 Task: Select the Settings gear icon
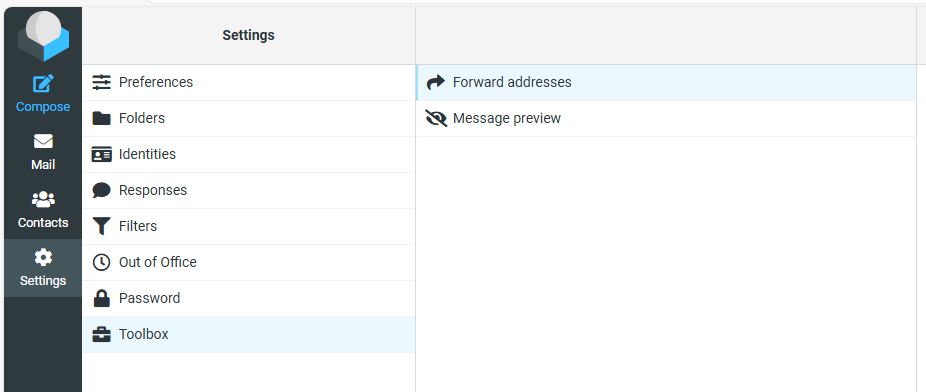43,257
